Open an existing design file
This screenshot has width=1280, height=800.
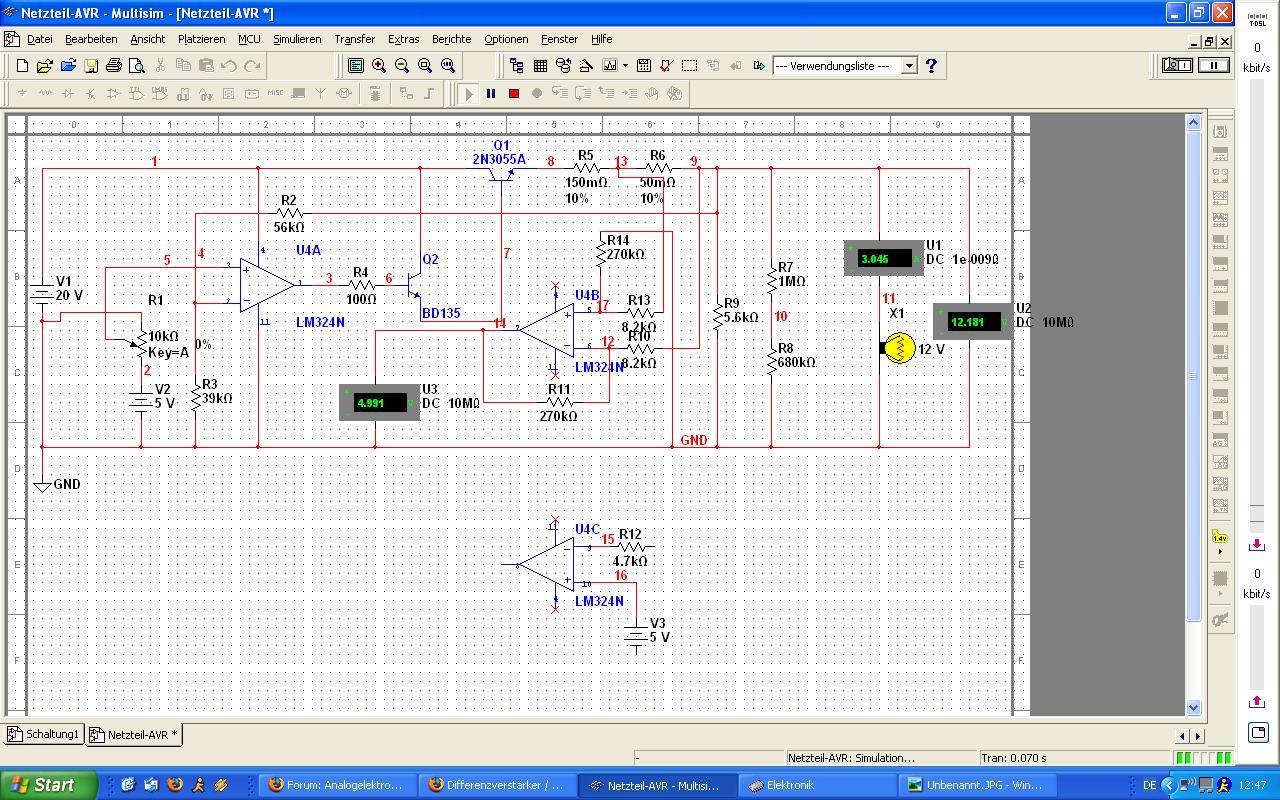[x=44, y=66]
